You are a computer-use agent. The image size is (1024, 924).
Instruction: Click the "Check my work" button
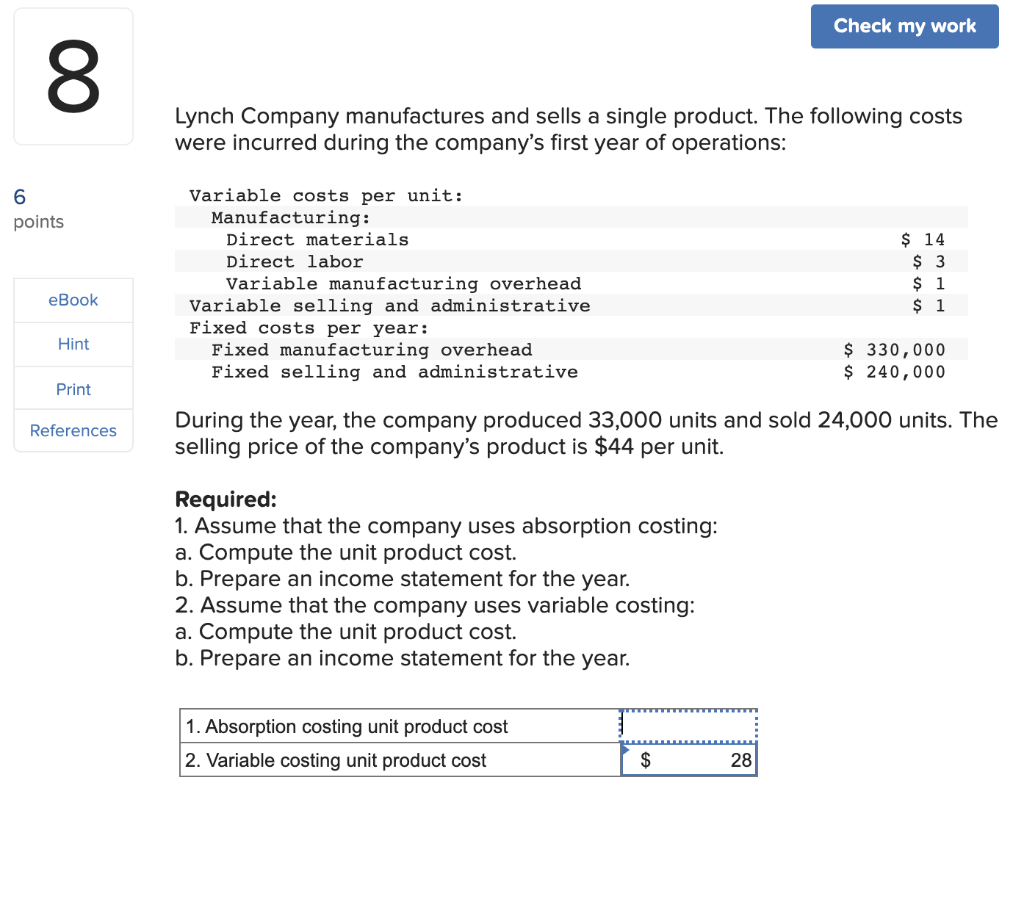point(903,26)
